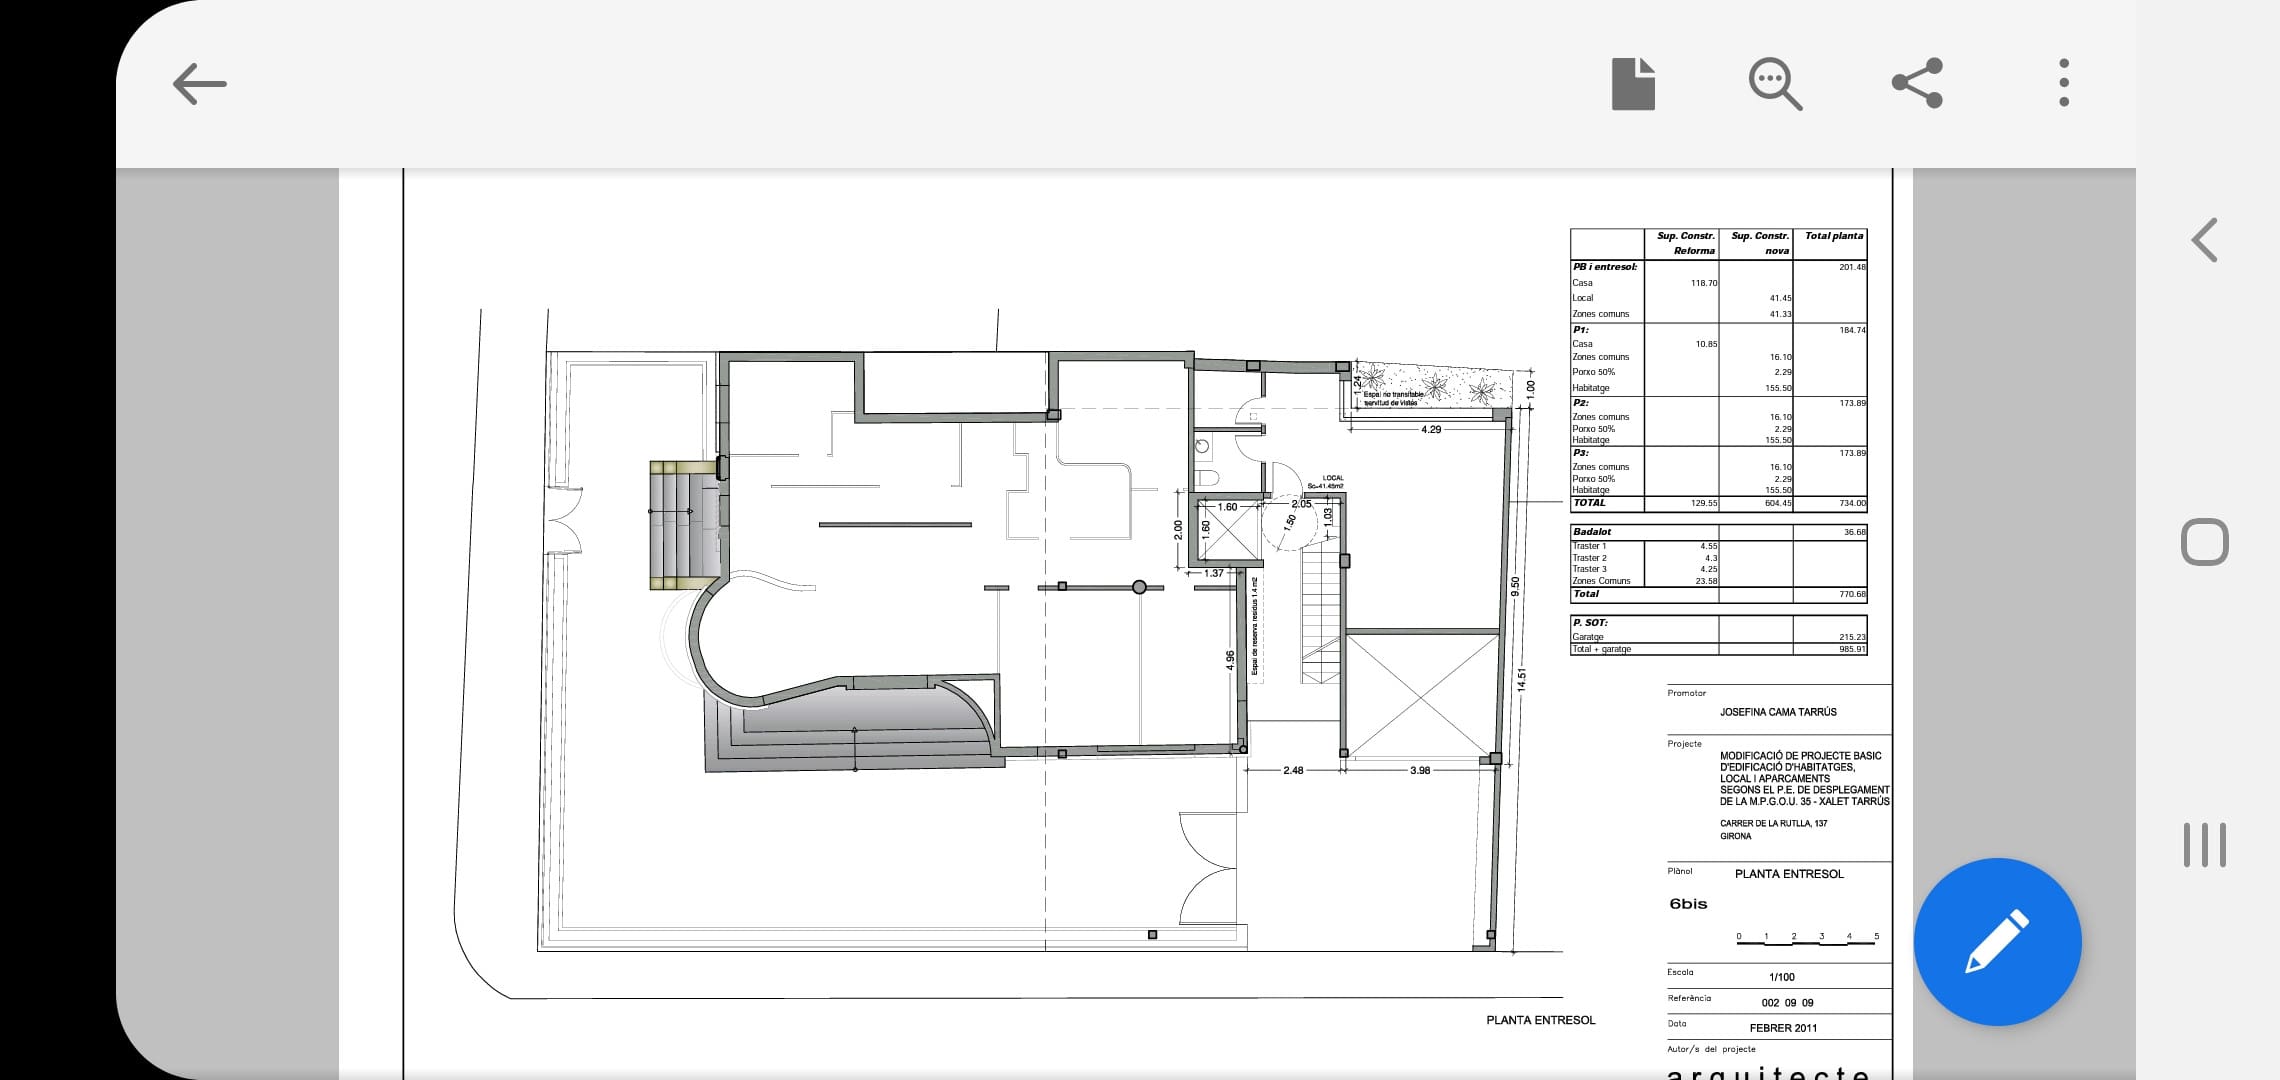
Task: Tap the 0-5 graphic scale bar
Action: coord(1807,941)
